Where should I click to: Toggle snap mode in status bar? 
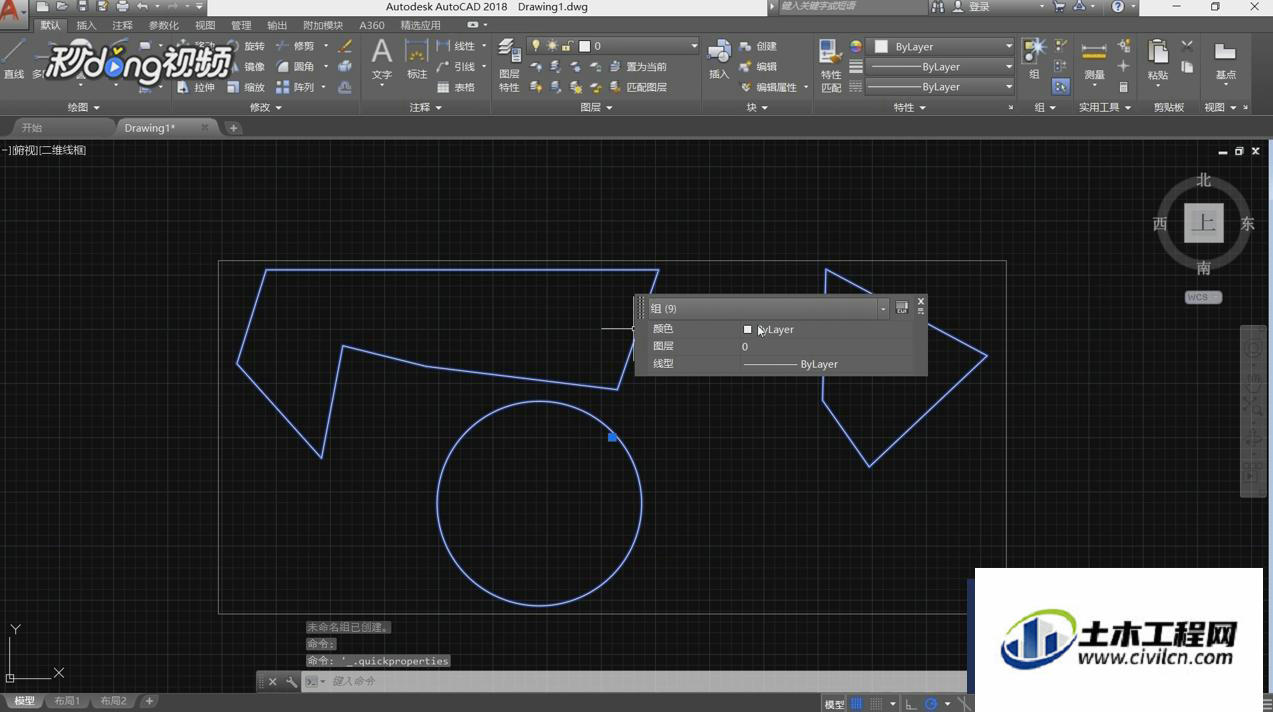877,704
